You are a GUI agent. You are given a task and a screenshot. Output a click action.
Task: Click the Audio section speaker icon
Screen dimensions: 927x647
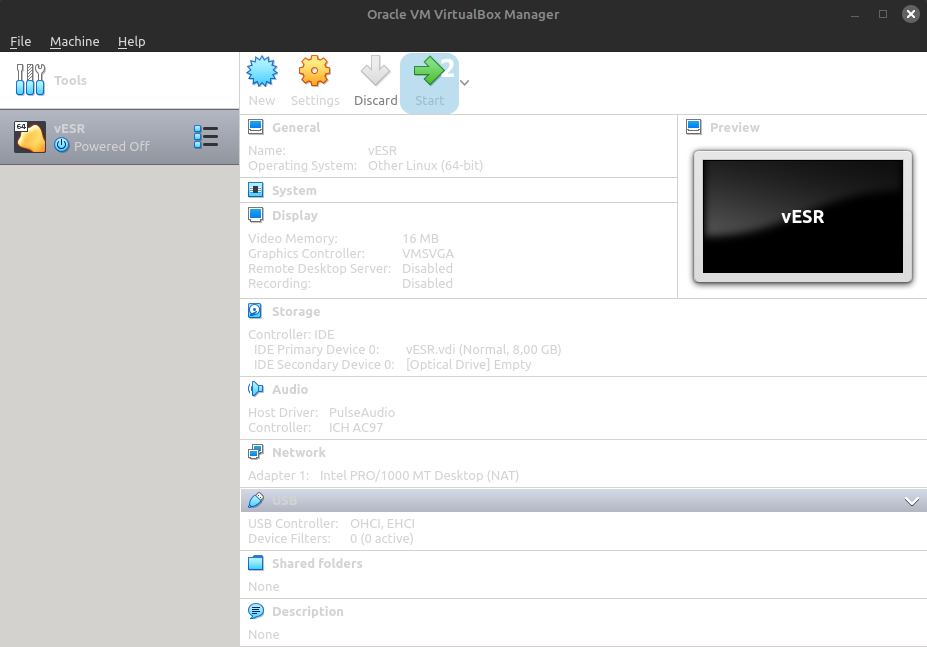(255, 389)
